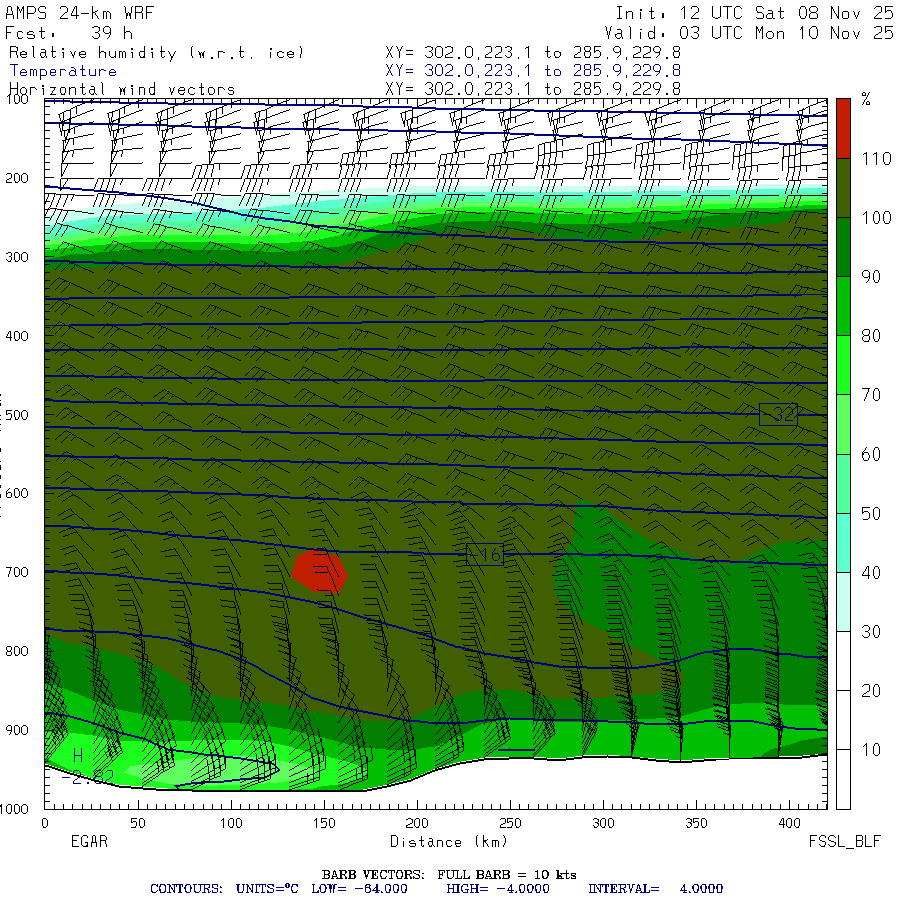Click the 'Distance (km)' axis title
This screenshot has width=900, height=900.
[449, 842]
